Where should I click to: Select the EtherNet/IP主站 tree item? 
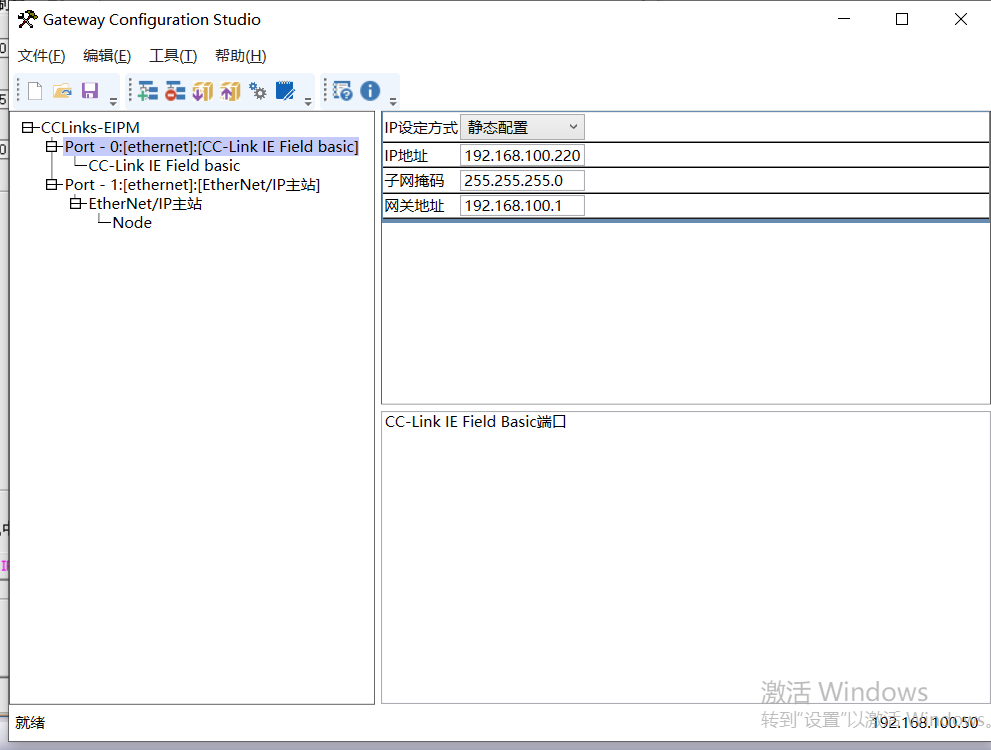(x=145, y=203)
